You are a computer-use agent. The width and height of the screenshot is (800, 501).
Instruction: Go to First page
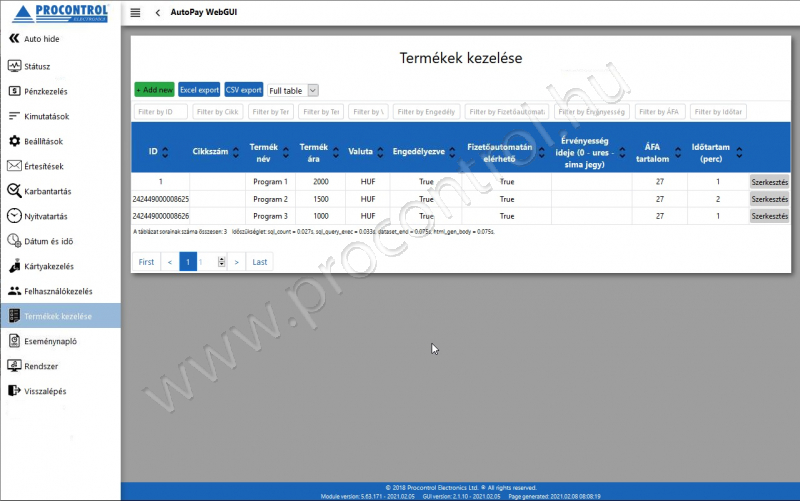click(x=146, y=262)
